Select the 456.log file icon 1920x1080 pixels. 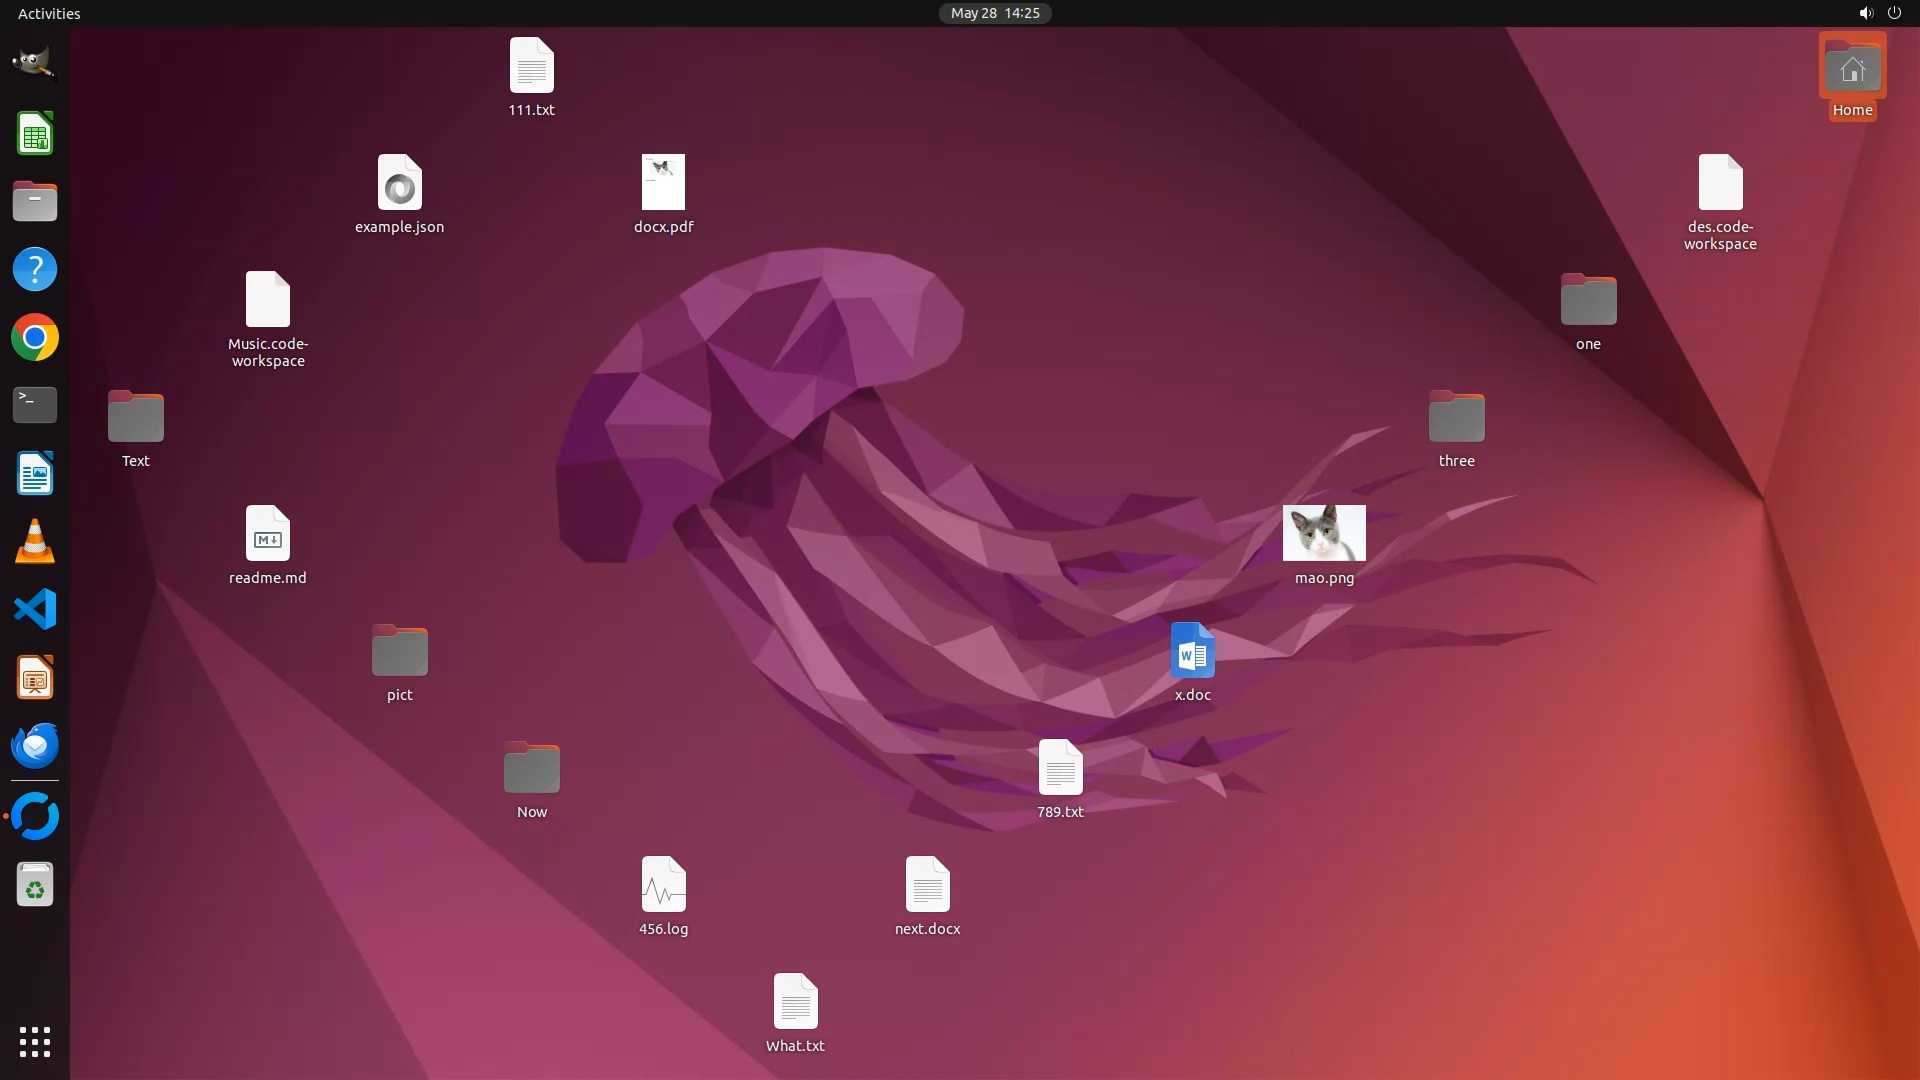(x=663, y=885)
